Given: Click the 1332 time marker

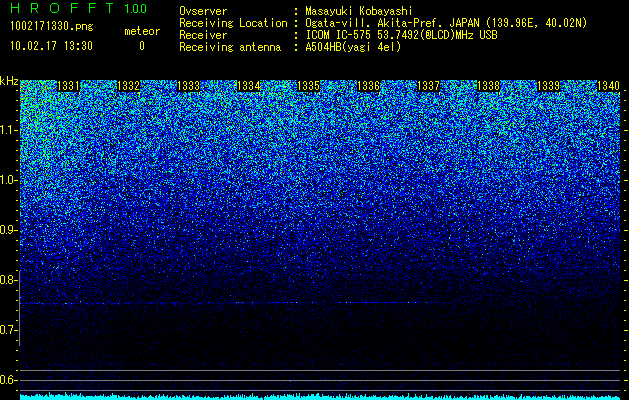Looking at the screenshot, I should (x=128, y=86).
